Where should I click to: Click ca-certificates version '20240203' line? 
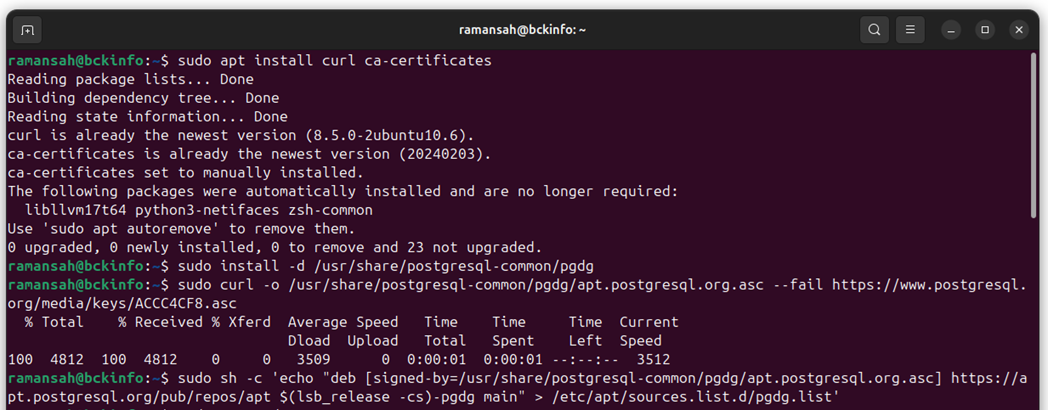click(x=249, y=154)
